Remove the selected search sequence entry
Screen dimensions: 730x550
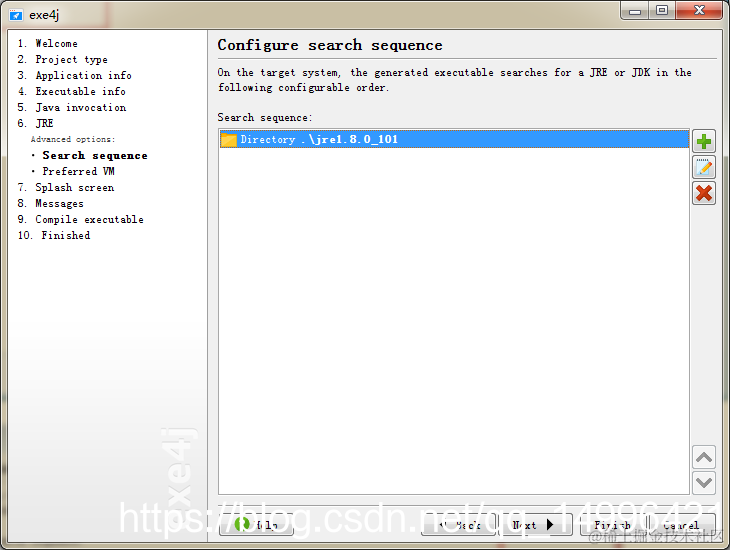703,193
